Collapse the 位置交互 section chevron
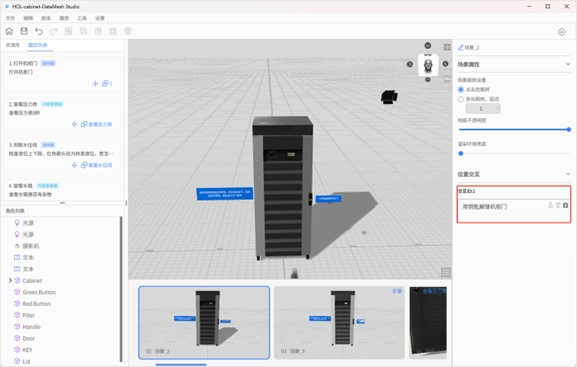This screenshot has height=367, width=577. 568,174
